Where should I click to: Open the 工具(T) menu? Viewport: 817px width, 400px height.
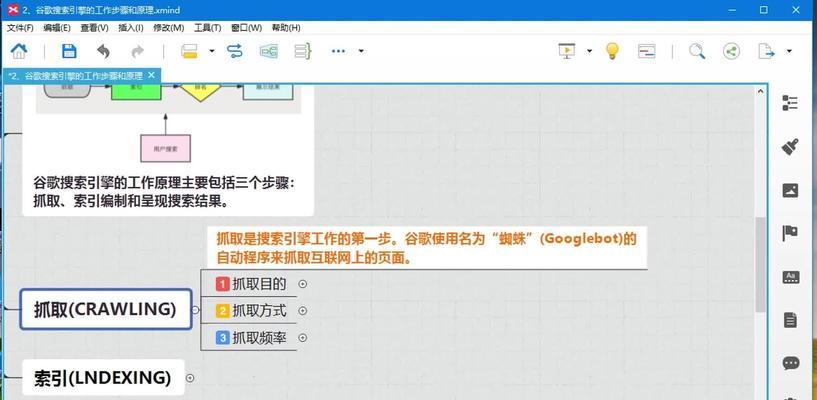[207, 28]
